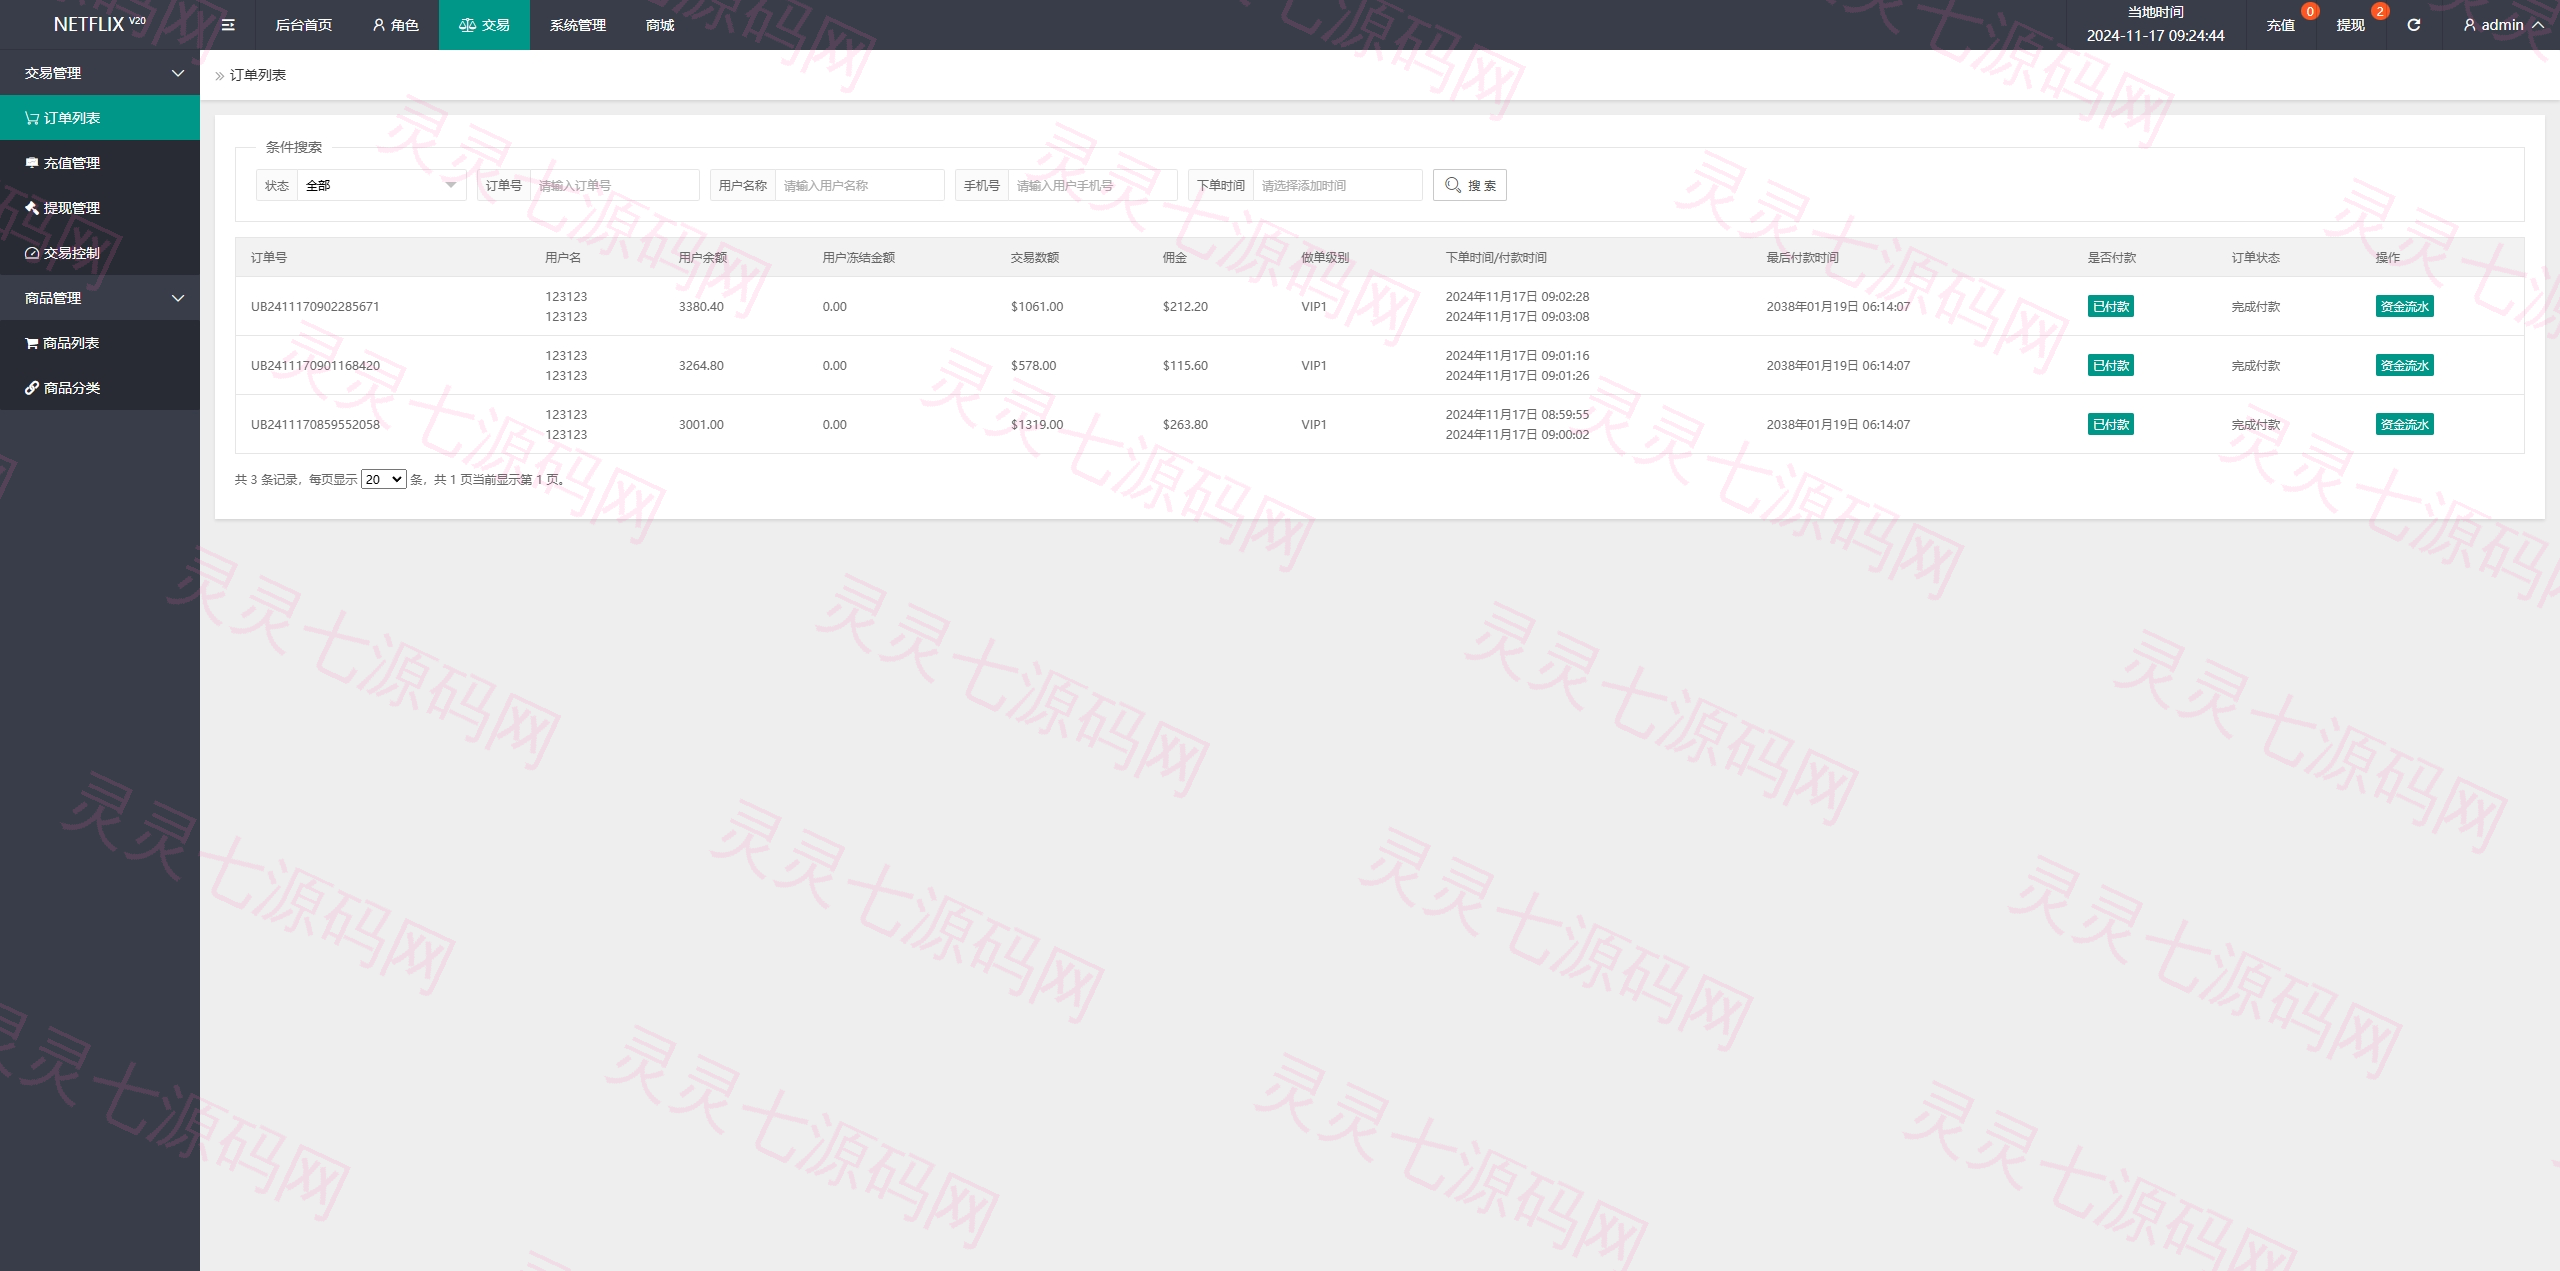Click user balance 3001.00

coord(701,424)
